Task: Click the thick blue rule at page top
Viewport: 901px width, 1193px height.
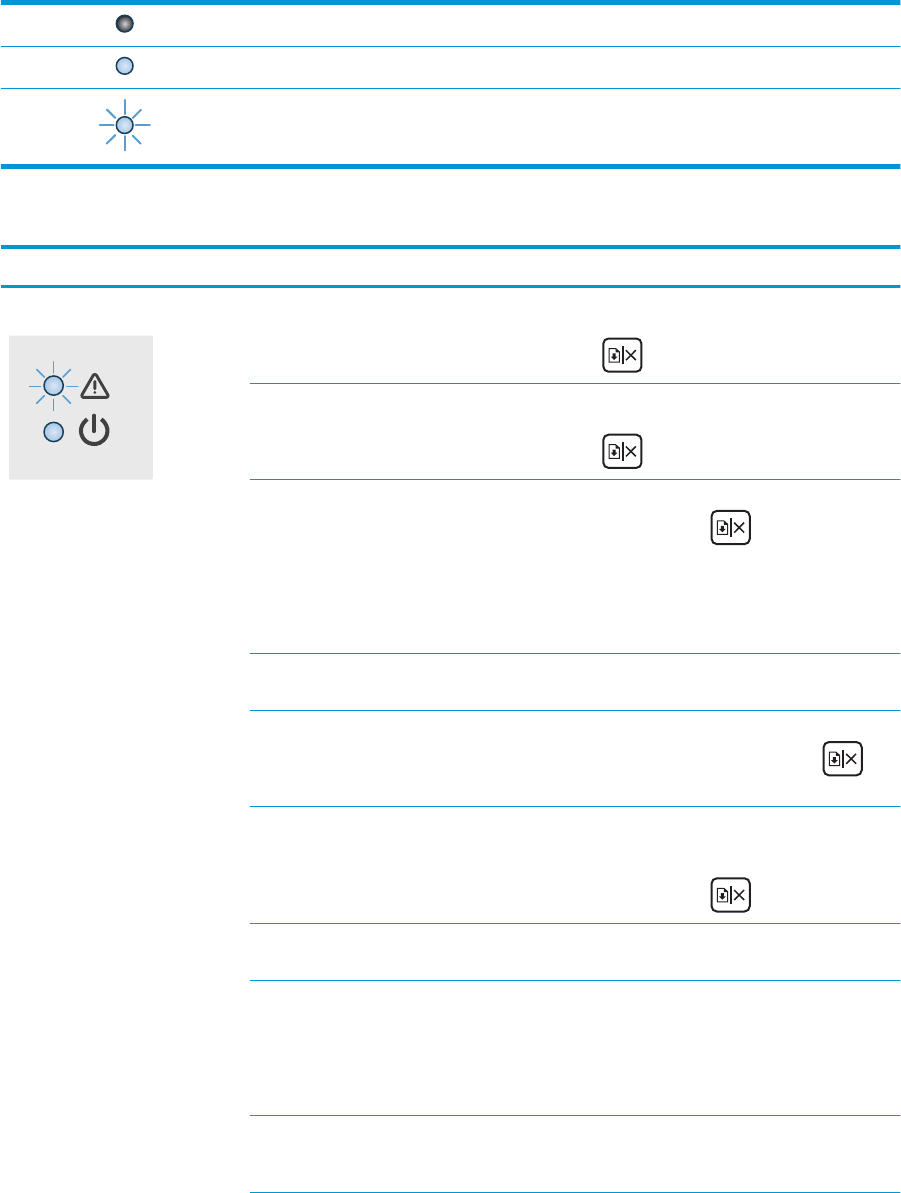Action: coord(450,3)
